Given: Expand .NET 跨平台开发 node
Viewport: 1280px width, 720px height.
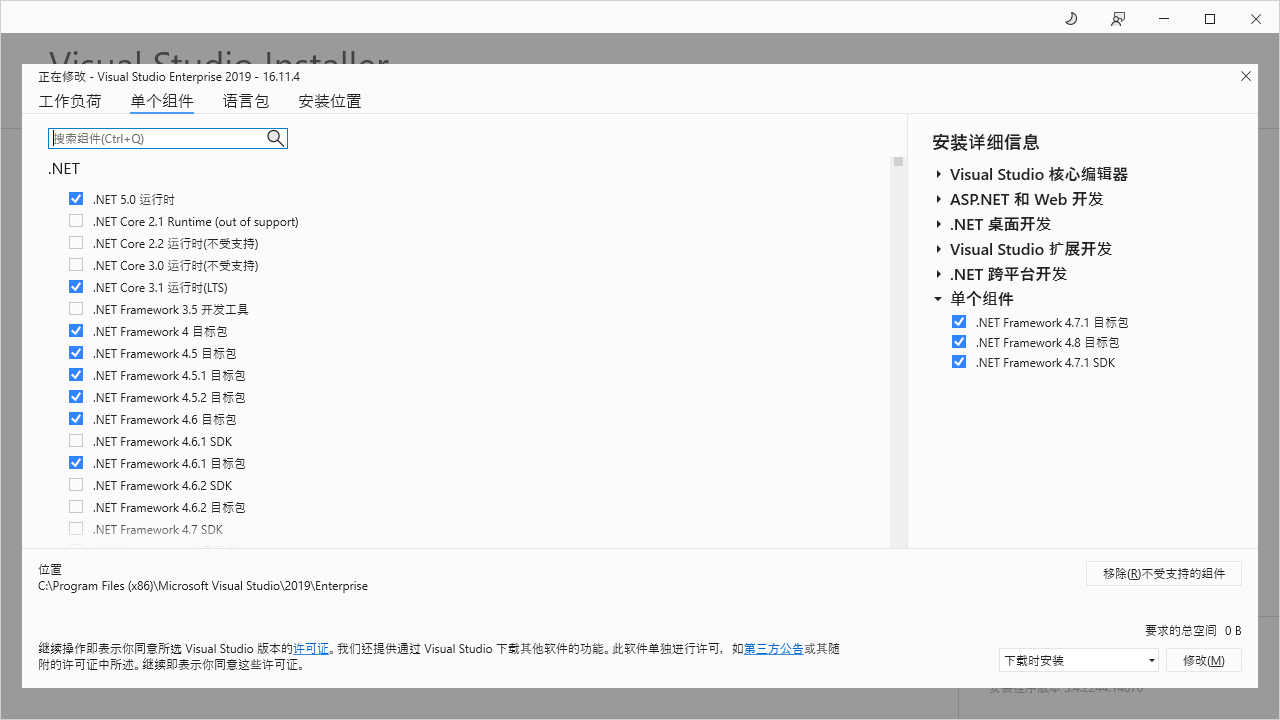Looking at the screenshot, I should (939, 274).
